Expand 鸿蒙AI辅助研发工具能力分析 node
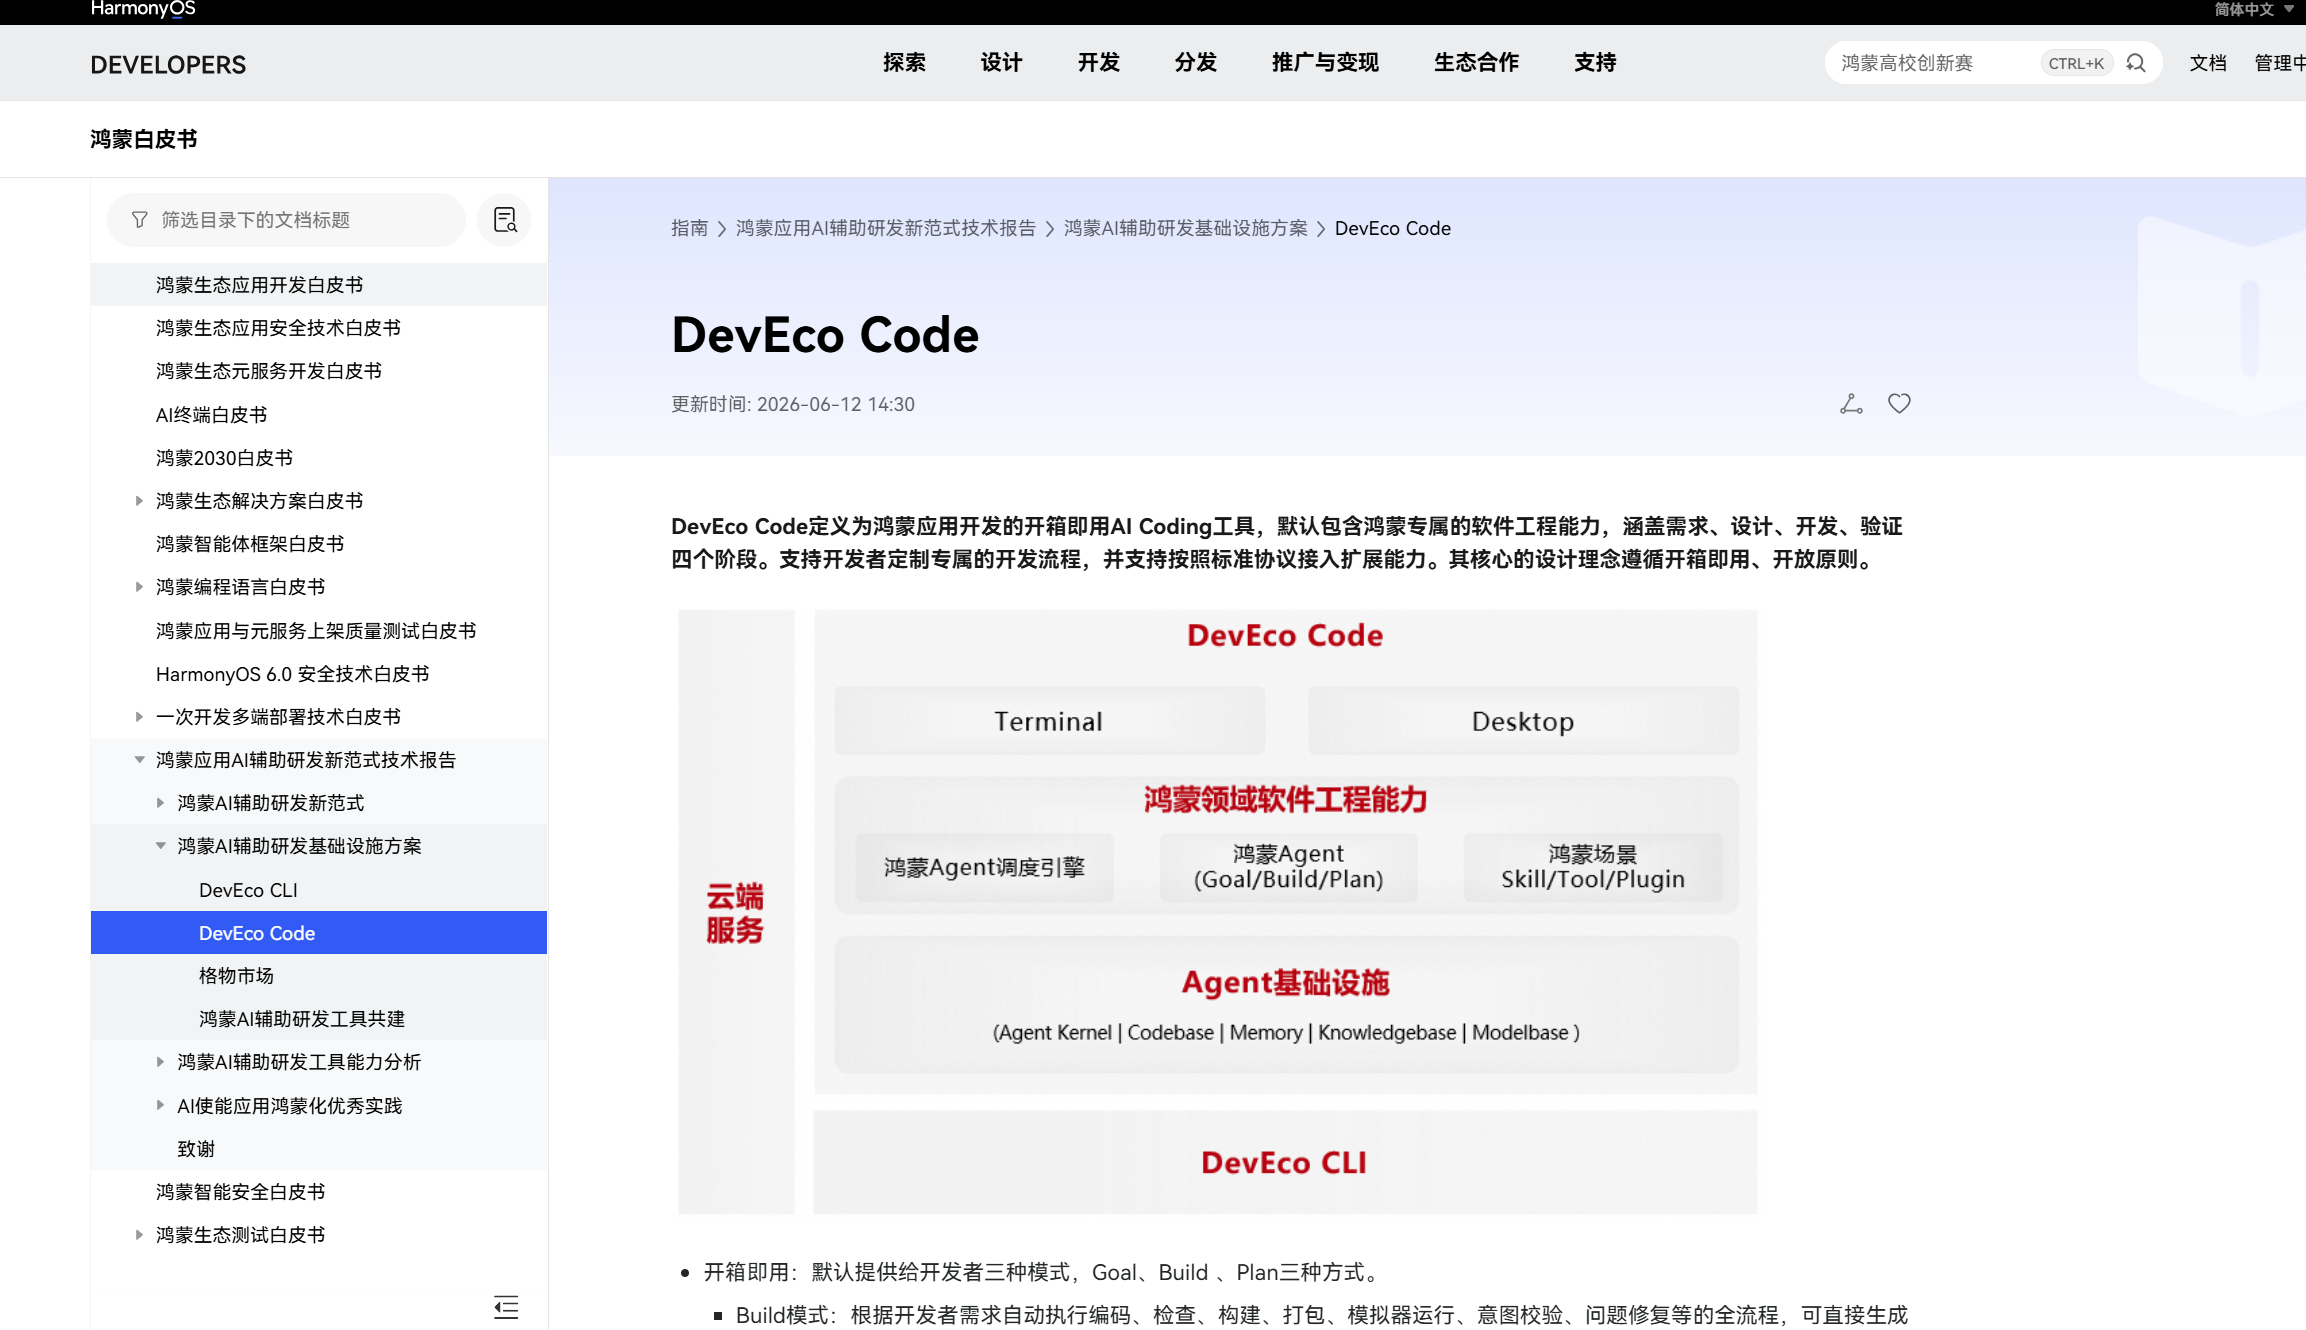This screenshot has width=2306, height=1330. [160, 1062]
